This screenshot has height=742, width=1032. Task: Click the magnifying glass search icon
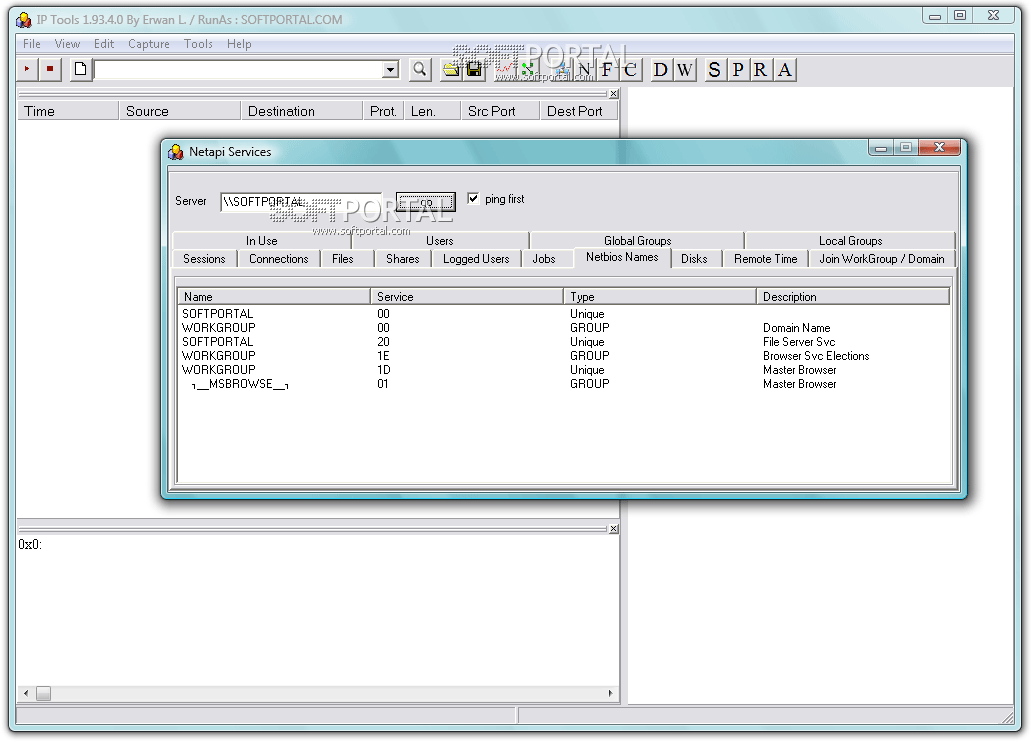pos(420,69)
